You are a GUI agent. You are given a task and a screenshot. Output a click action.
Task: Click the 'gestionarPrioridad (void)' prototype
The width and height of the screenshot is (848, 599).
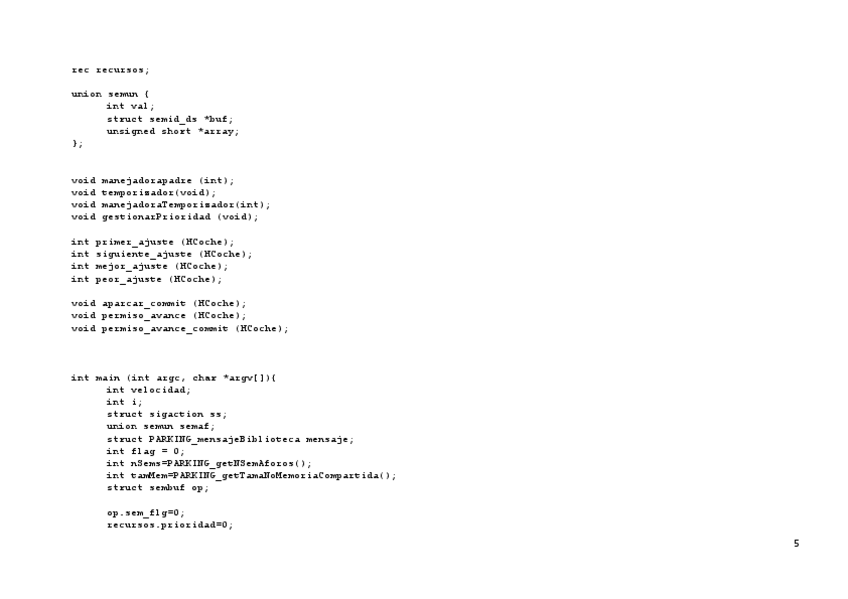165,217
